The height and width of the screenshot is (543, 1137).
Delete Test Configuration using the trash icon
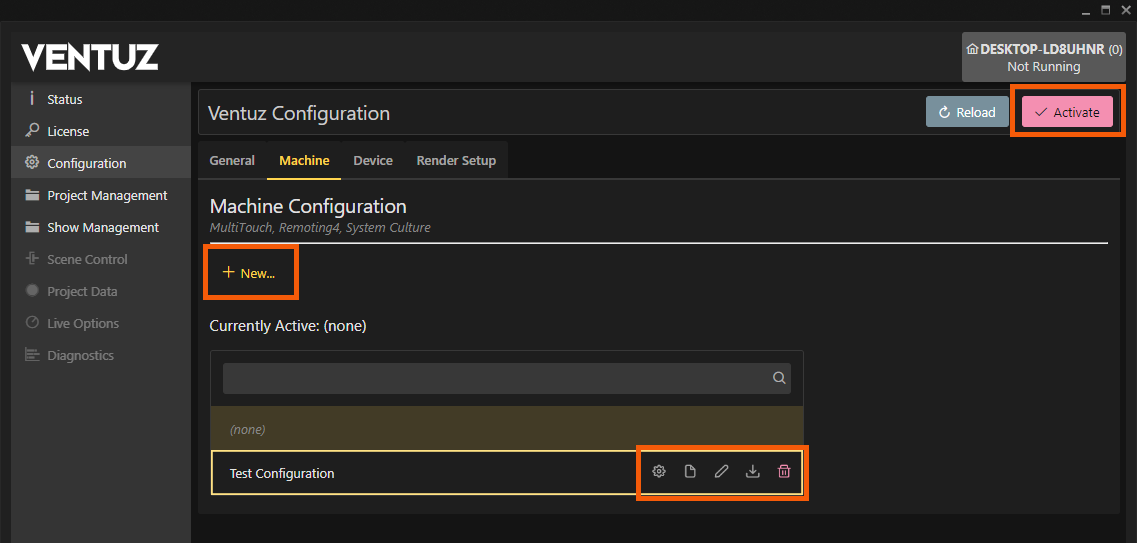click(784, 472)
